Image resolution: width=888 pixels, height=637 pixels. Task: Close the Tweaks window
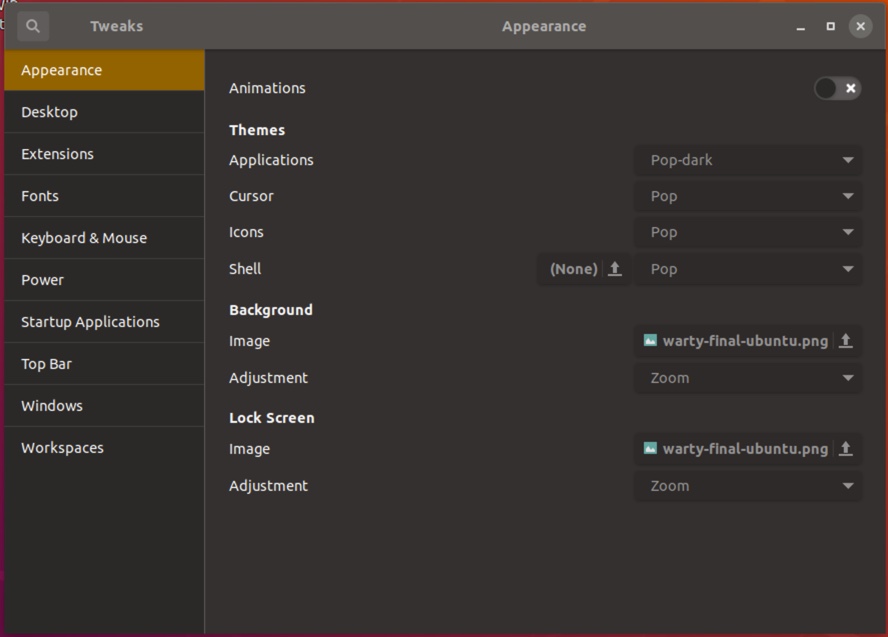point(860,26)
